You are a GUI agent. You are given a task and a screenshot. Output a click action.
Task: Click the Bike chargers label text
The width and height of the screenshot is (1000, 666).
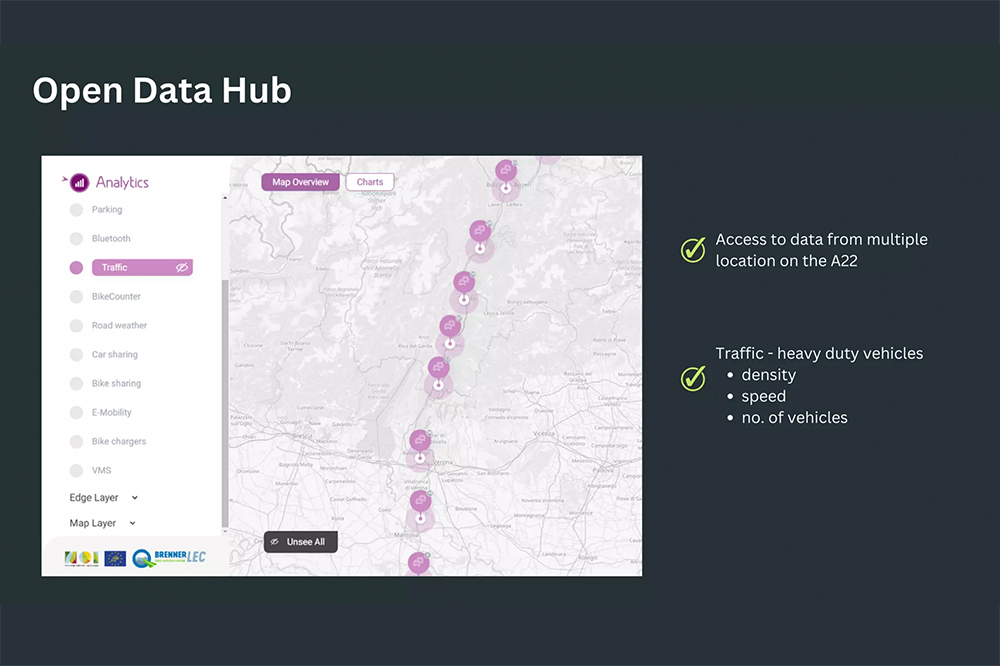[x=119, y=441]
